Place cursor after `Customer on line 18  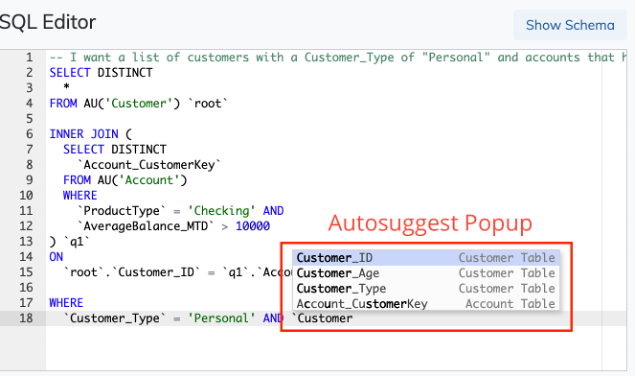353,318
